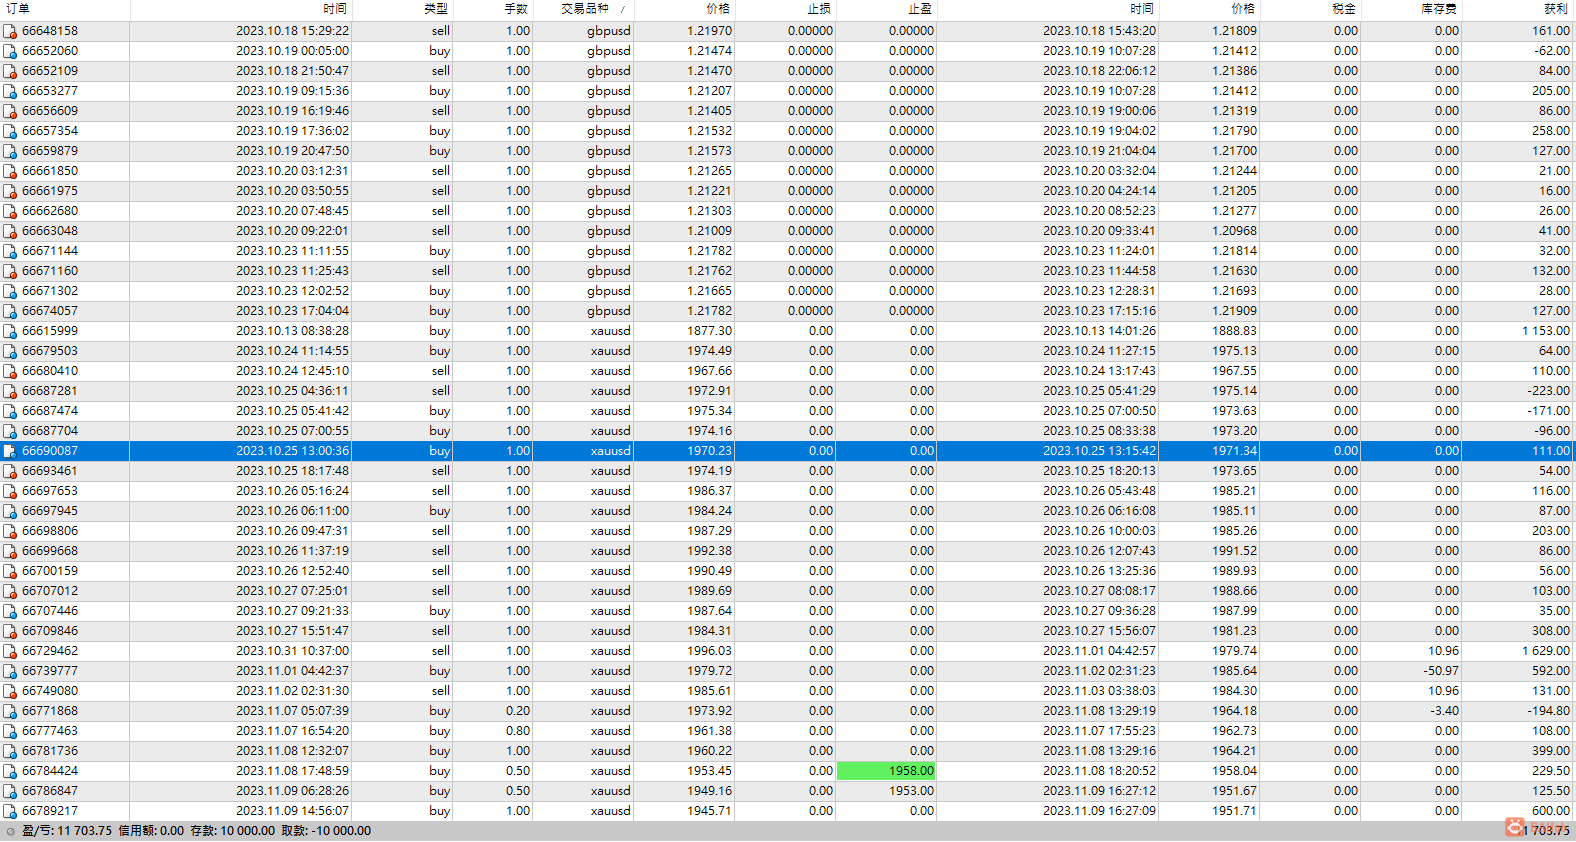Viewport: 1576px width, 842px height.
Task: Select the 0.80 lot size cell
Action: click(518, 731)
